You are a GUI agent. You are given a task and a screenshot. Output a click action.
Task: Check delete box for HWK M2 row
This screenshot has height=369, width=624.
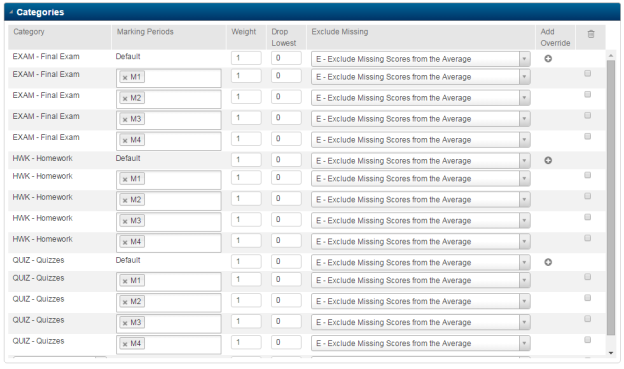tap(587, 196)
